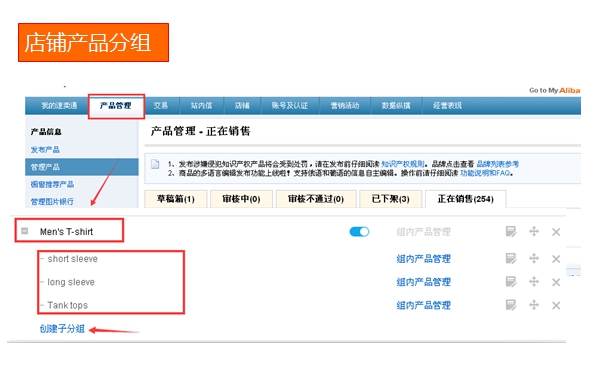The width and height of the screenshot is (599, 366).
Task: Open the 我的速卖通 navigation tab
Action: (59, 106)
